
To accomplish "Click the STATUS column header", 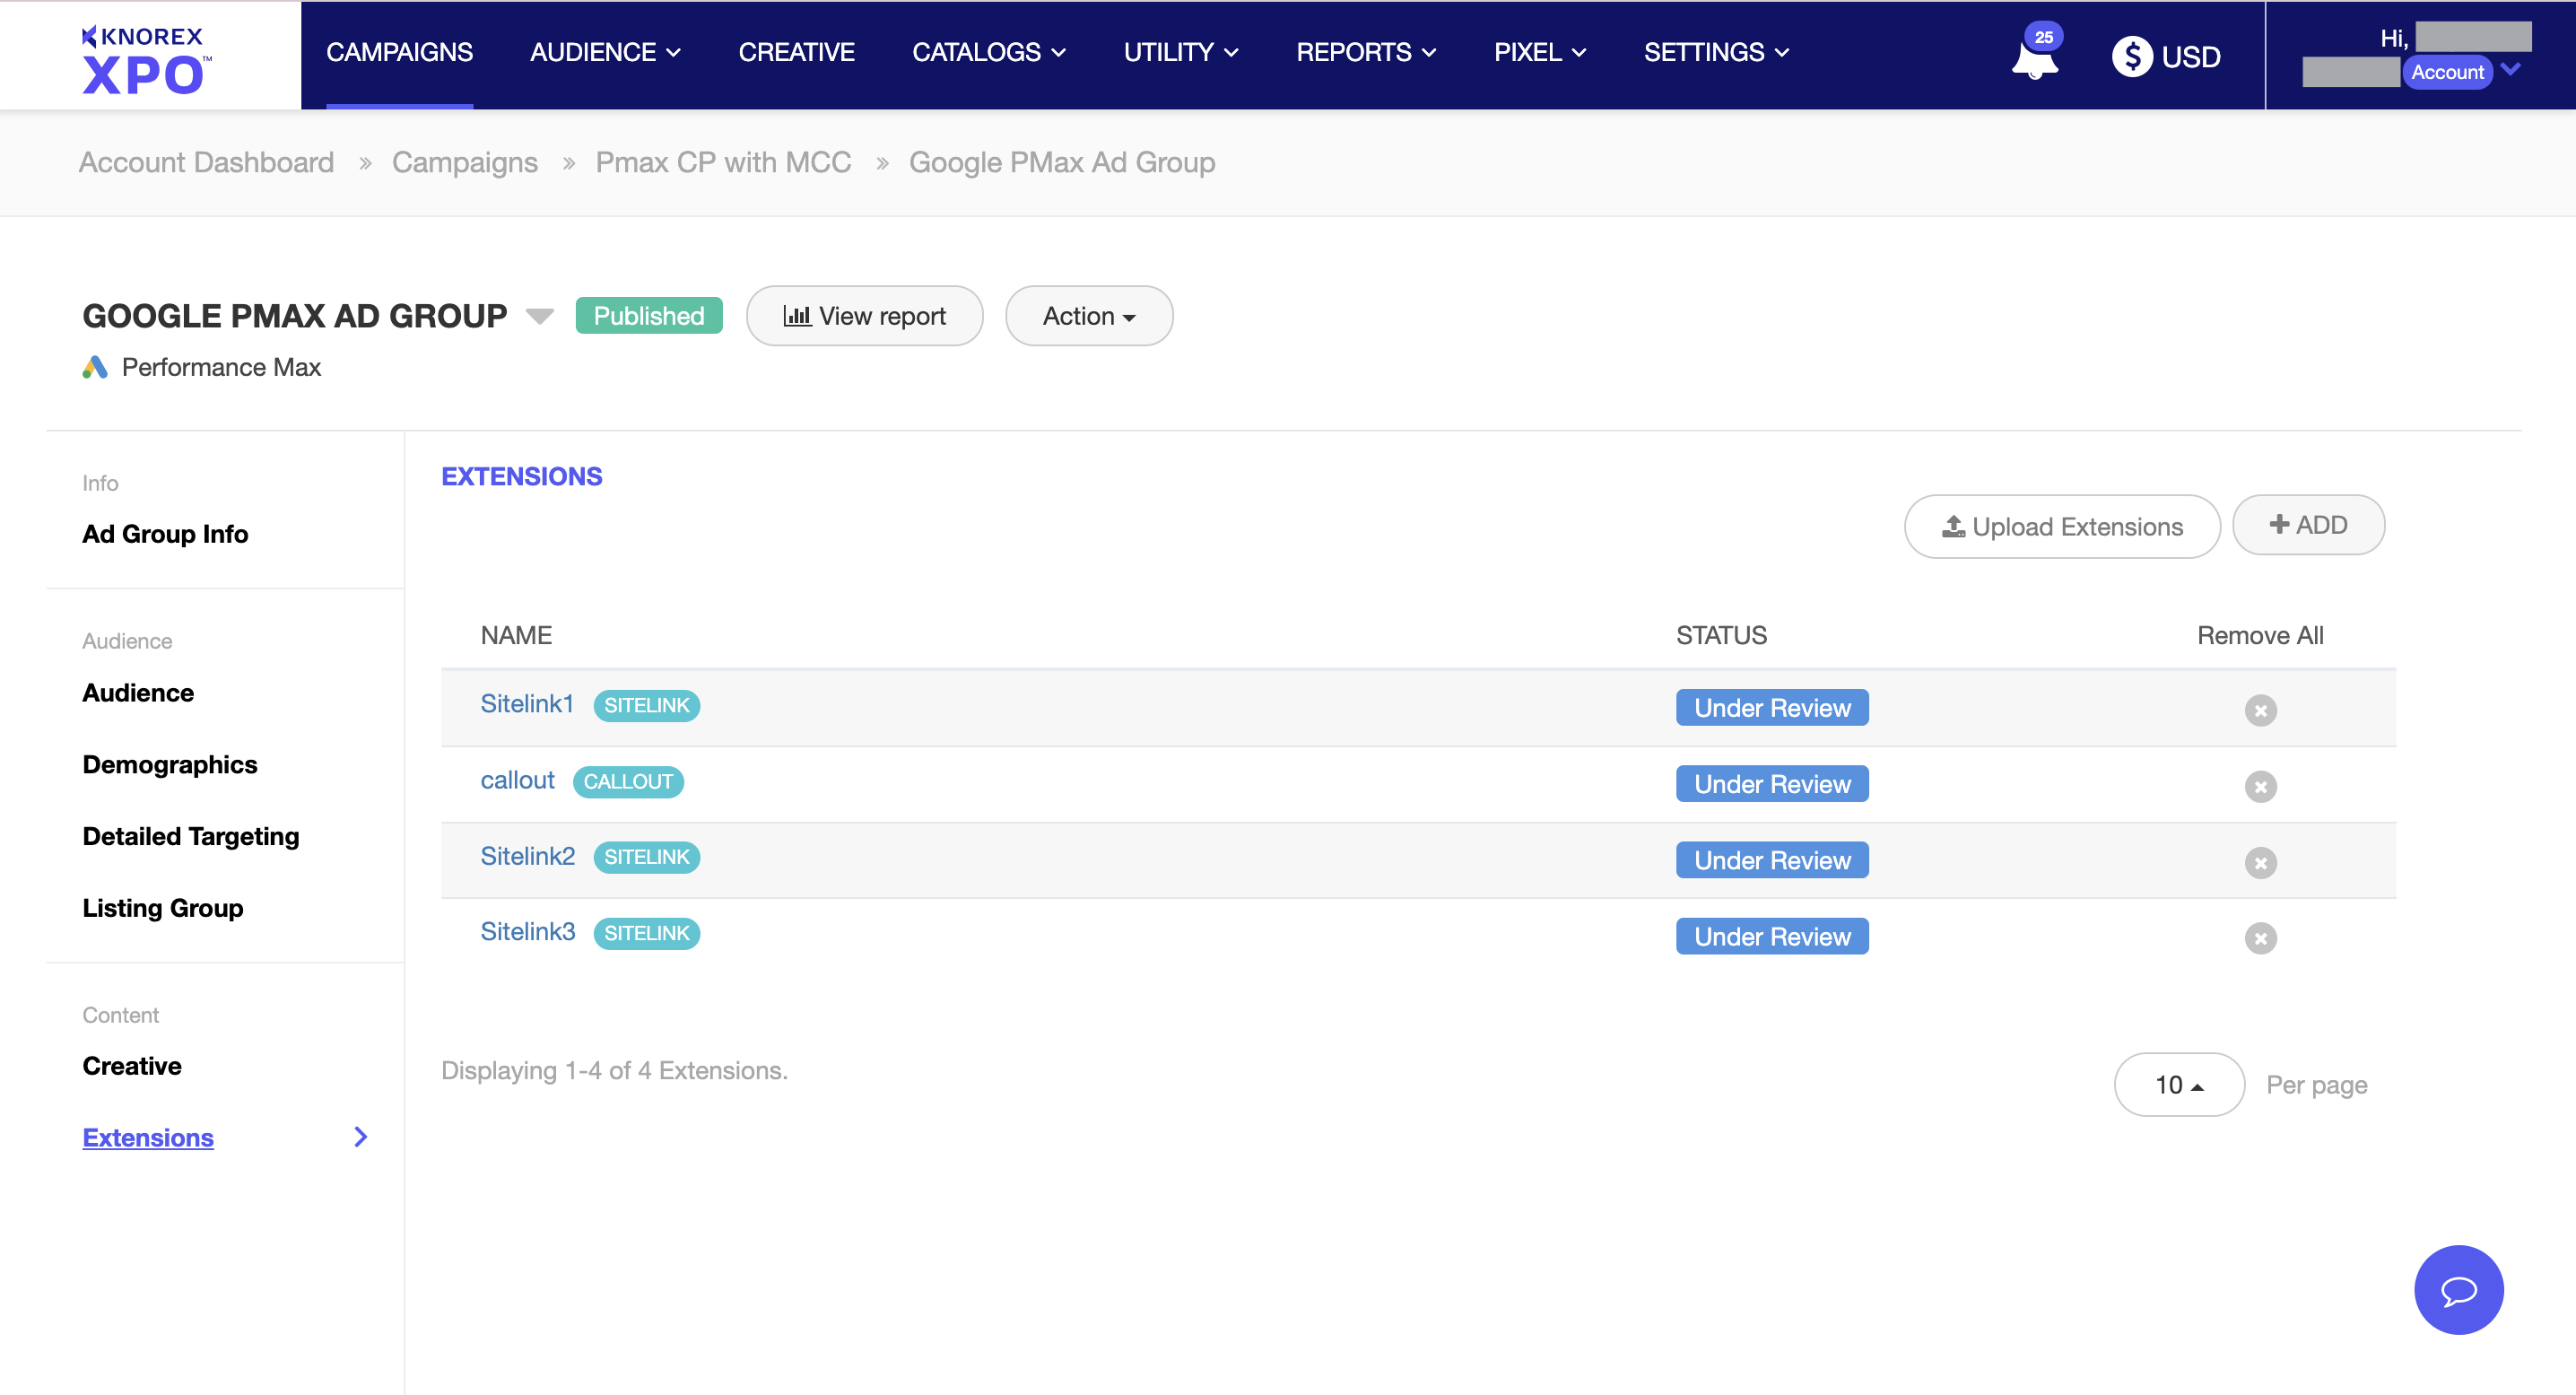I will pyautogui.click(x=1721, y=635).
